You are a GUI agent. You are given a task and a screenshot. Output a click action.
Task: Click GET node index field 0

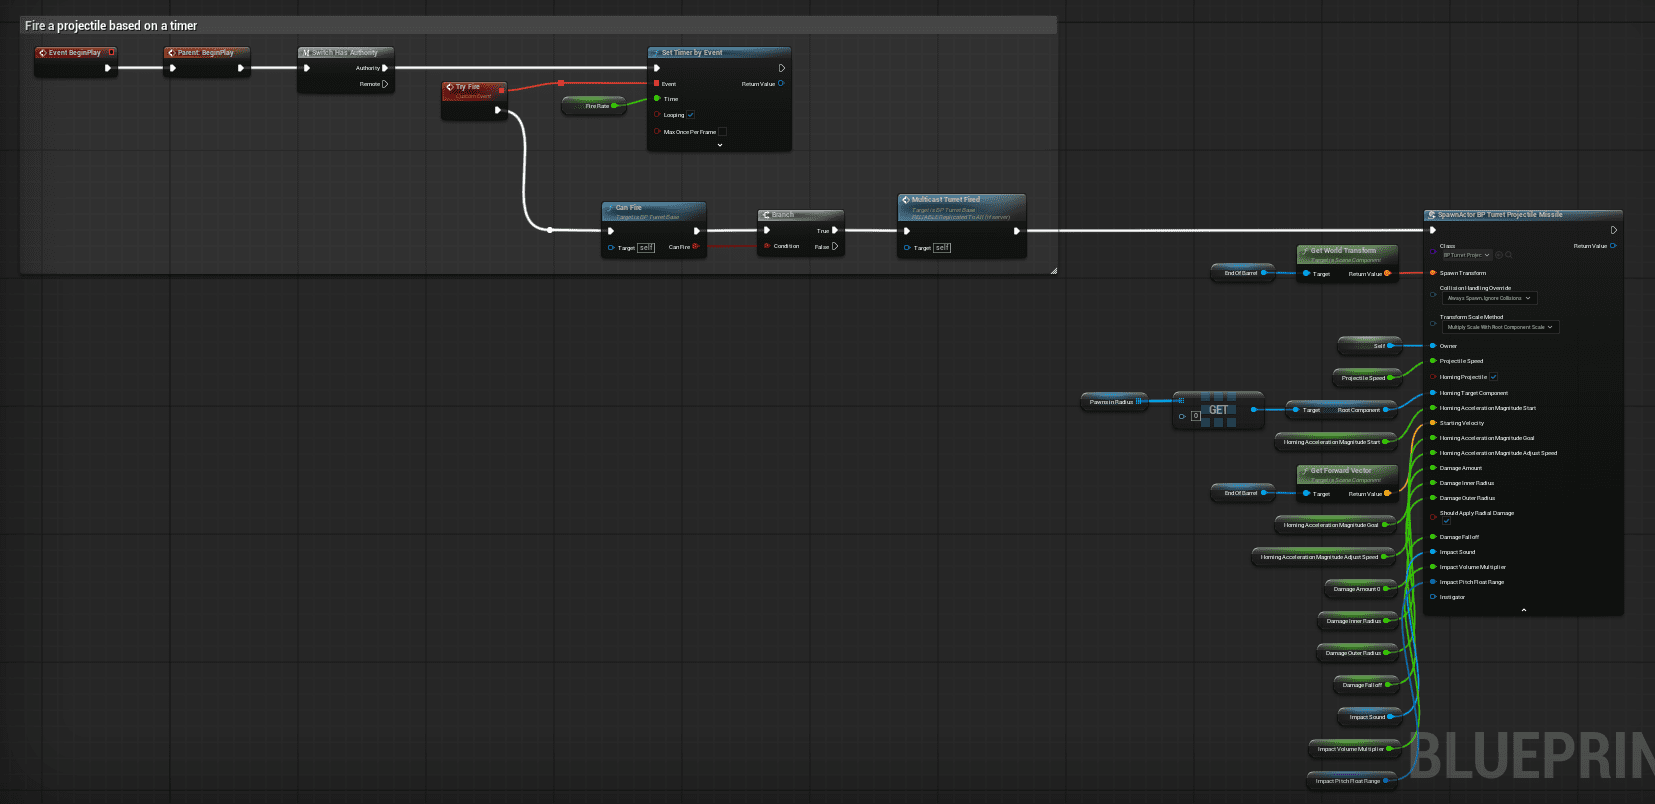point(1195,416)
